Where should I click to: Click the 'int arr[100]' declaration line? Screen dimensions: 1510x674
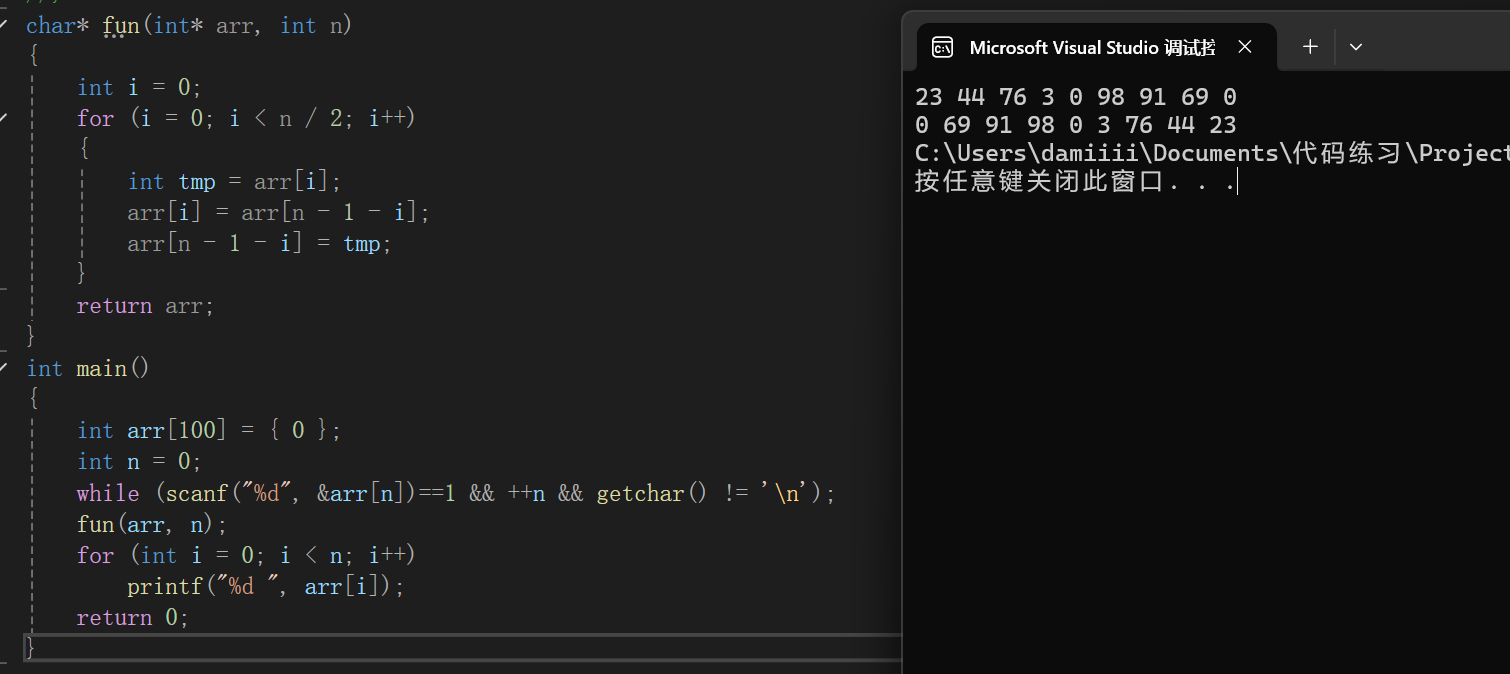tap(209, 431)
